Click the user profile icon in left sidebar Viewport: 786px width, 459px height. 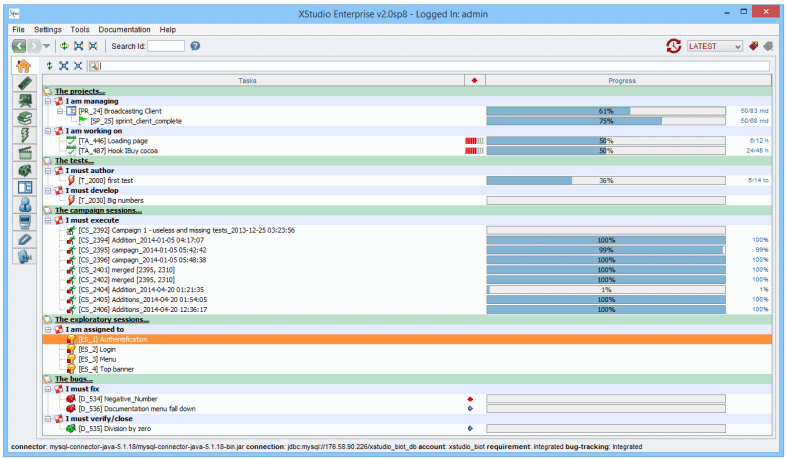tap(25, 203)
